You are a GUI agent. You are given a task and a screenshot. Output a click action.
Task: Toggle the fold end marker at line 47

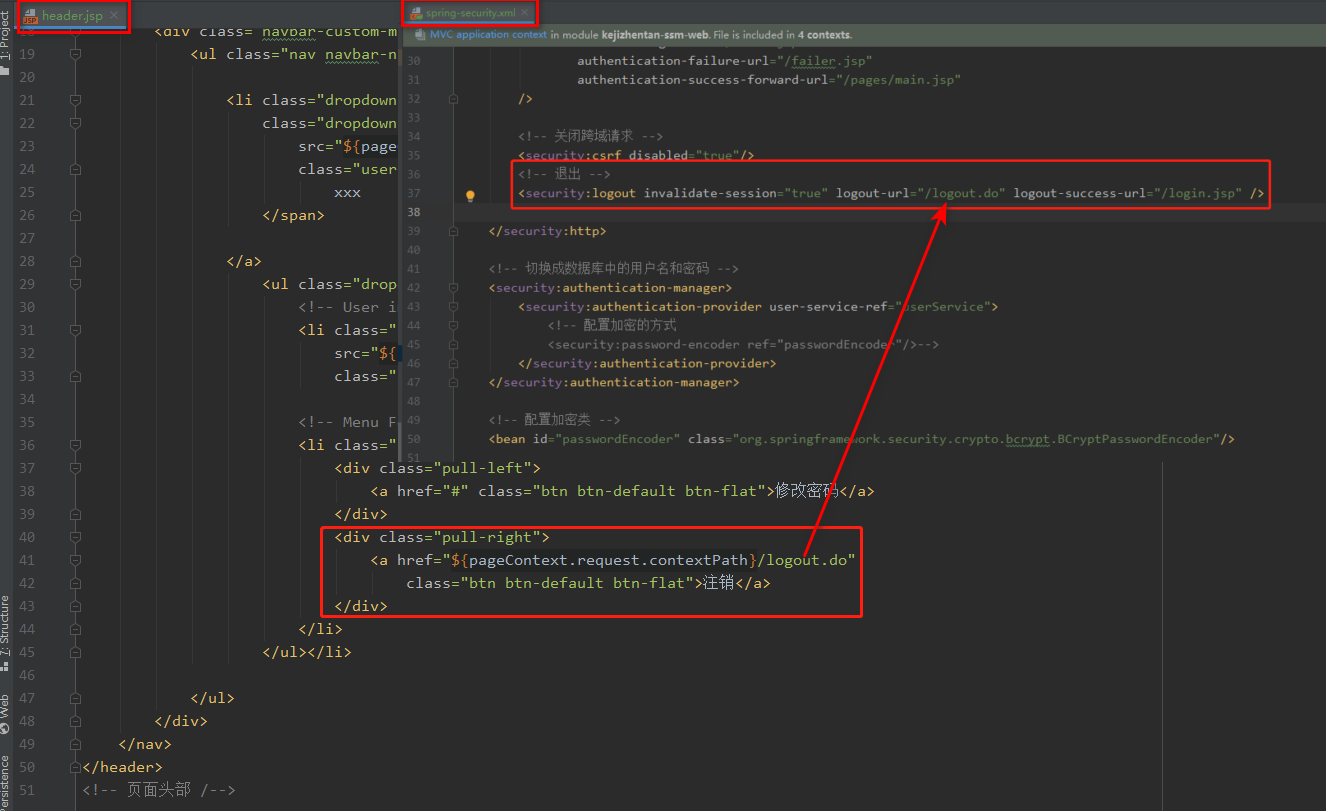click(75, 698)
